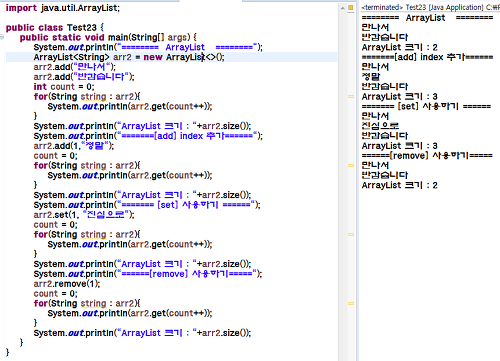Click the arr2.remove(1); line
Viewport: 500px width, 361px height.
click(x=67, y=284)
